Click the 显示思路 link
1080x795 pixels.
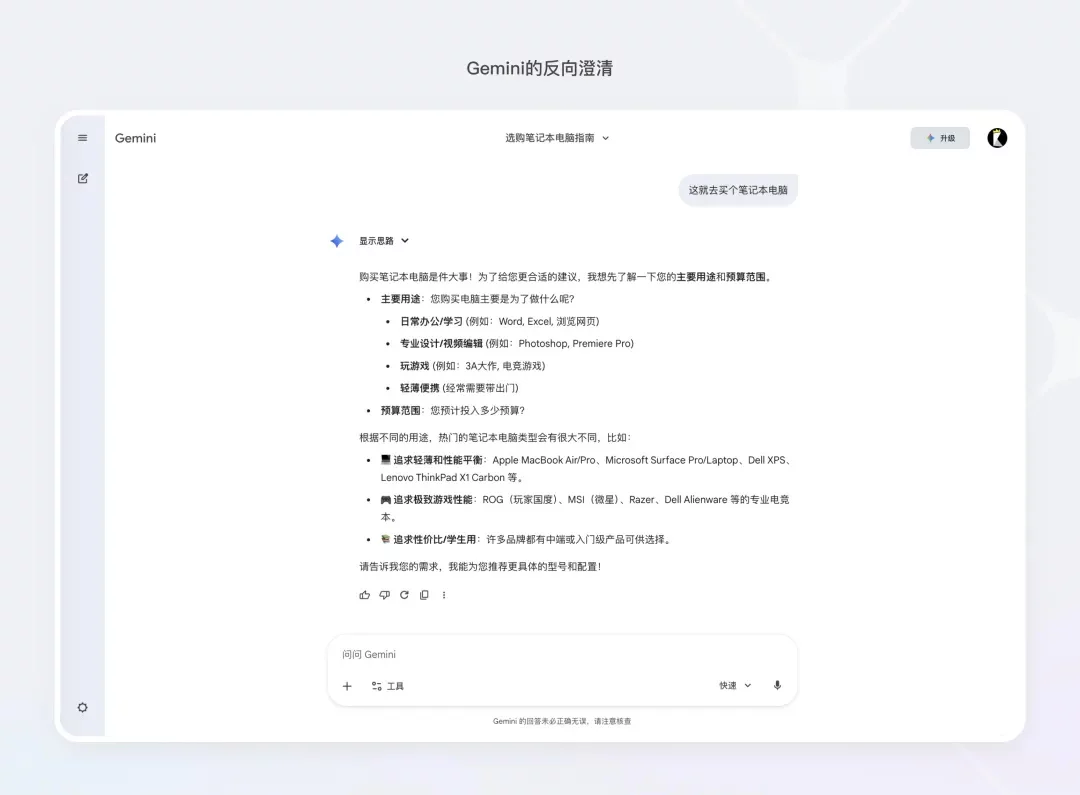379,241
